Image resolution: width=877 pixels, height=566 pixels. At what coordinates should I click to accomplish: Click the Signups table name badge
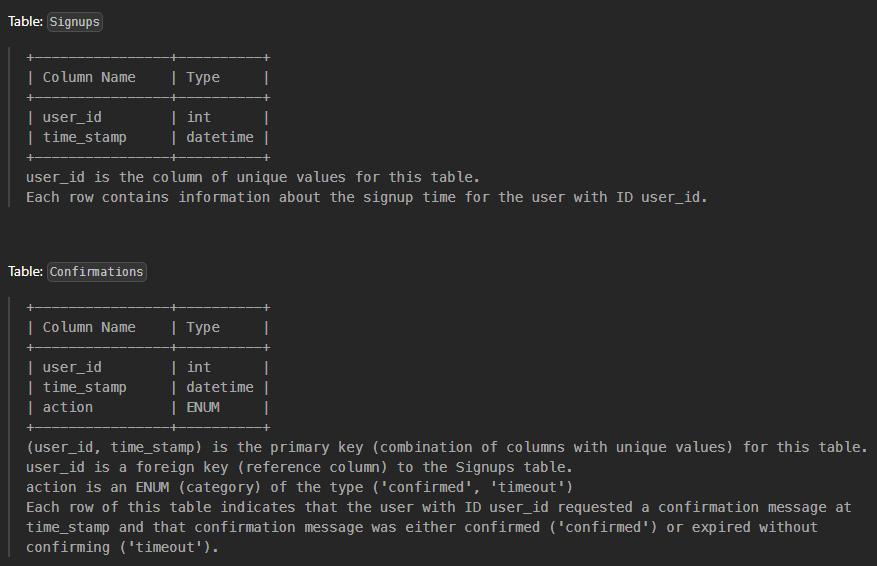(75, 21)
